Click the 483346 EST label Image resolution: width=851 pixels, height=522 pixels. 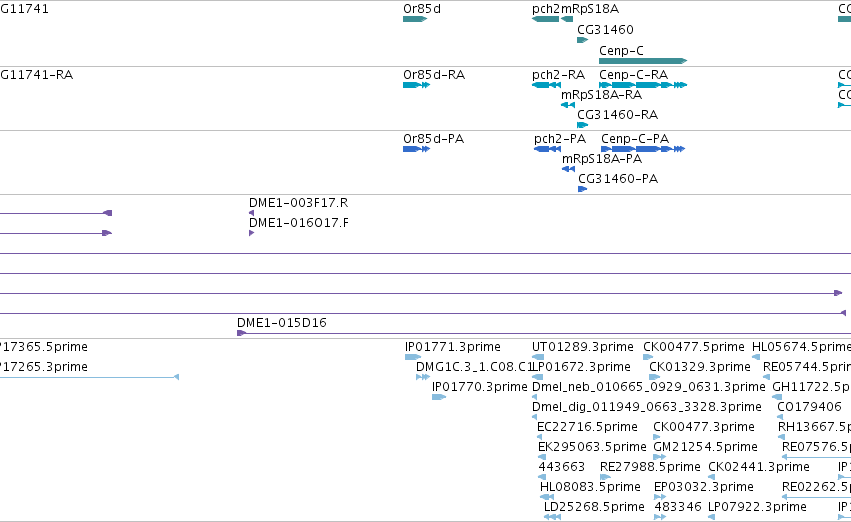click(x=678, y=507)
